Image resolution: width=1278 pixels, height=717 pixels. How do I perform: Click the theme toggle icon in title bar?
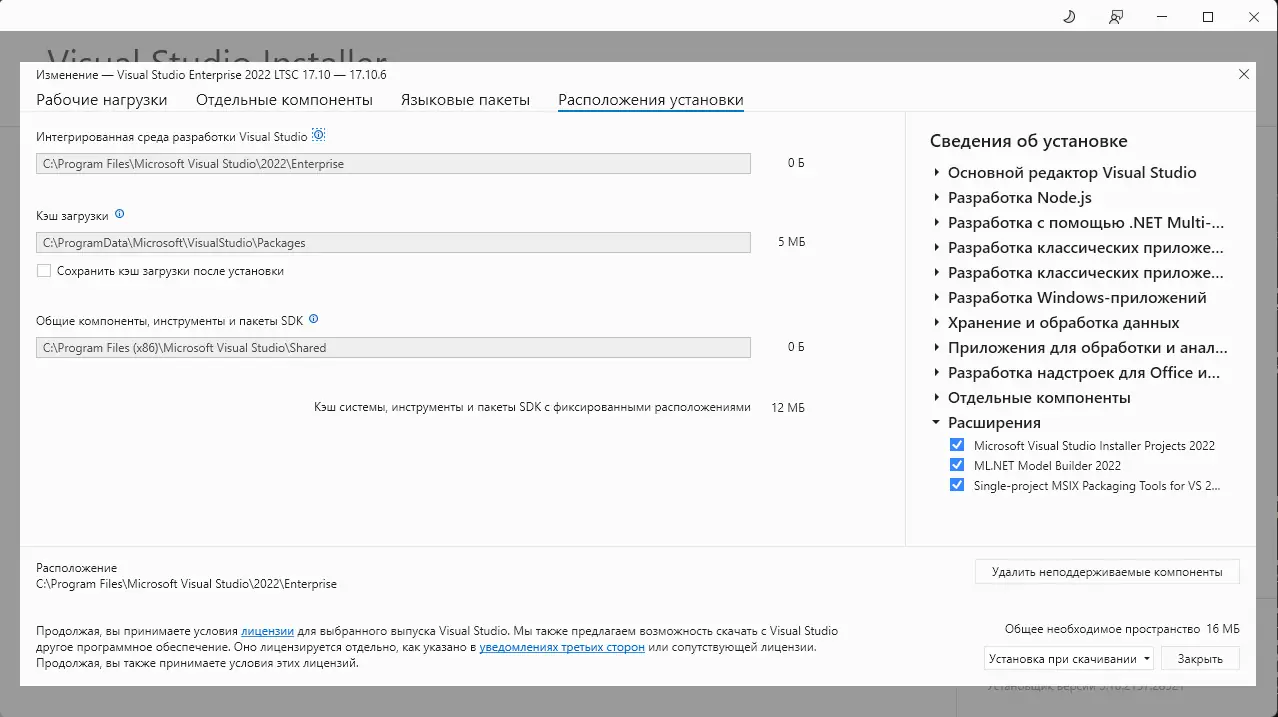point(1068,16)
